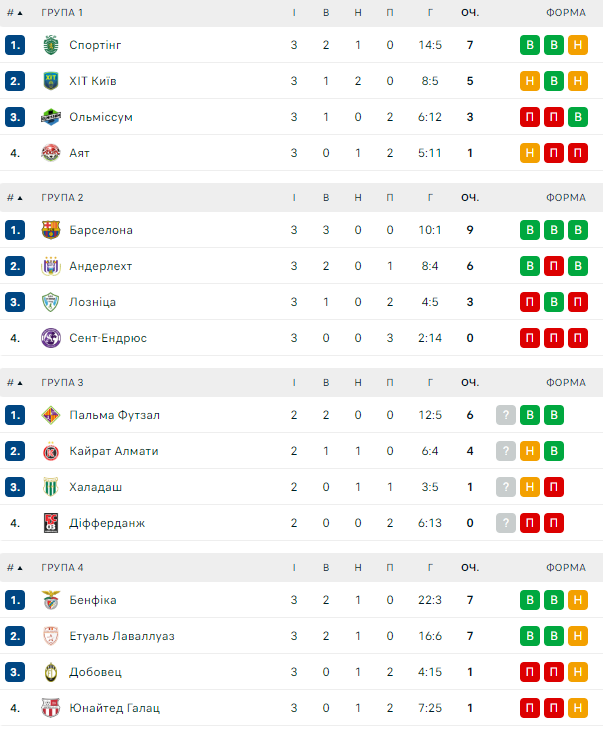Sort Group 1 by rank arrow
Viewport: 603px width, 730px height.
(15, 13)
